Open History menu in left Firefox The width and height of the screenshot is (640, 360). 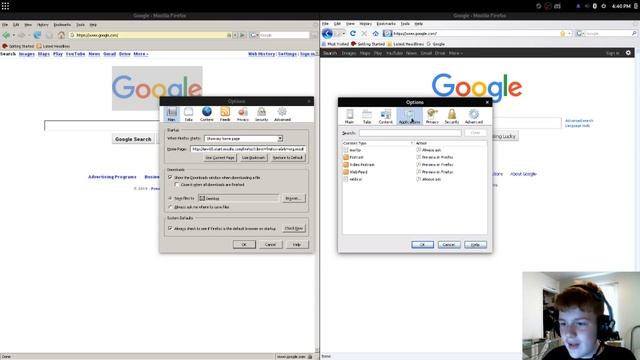(x=42, y=24)
